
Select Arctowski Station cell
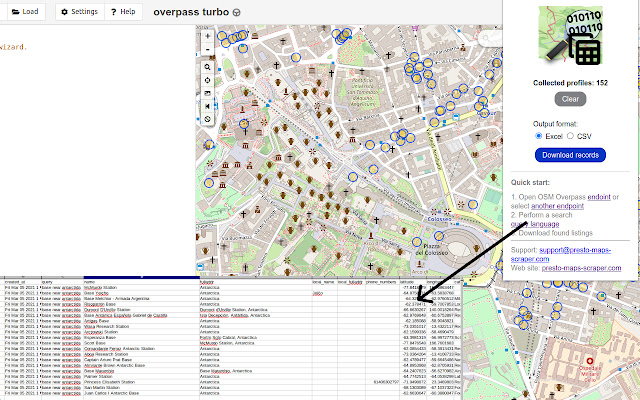coord(142,332)
